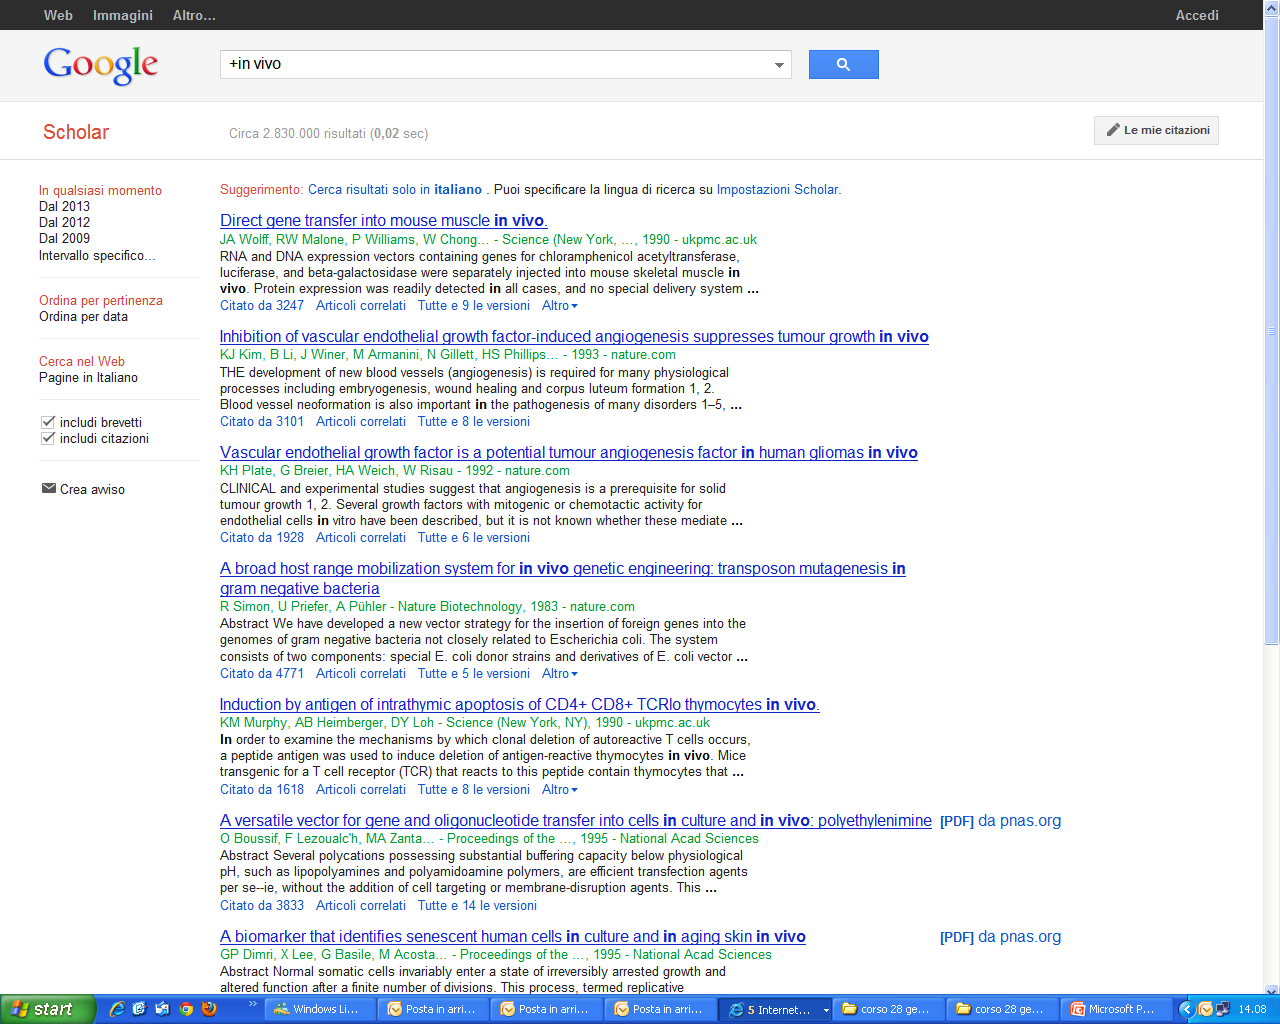Select Pagine in Italiano
Screen dimensions: 1280x1024
(88, 377)
